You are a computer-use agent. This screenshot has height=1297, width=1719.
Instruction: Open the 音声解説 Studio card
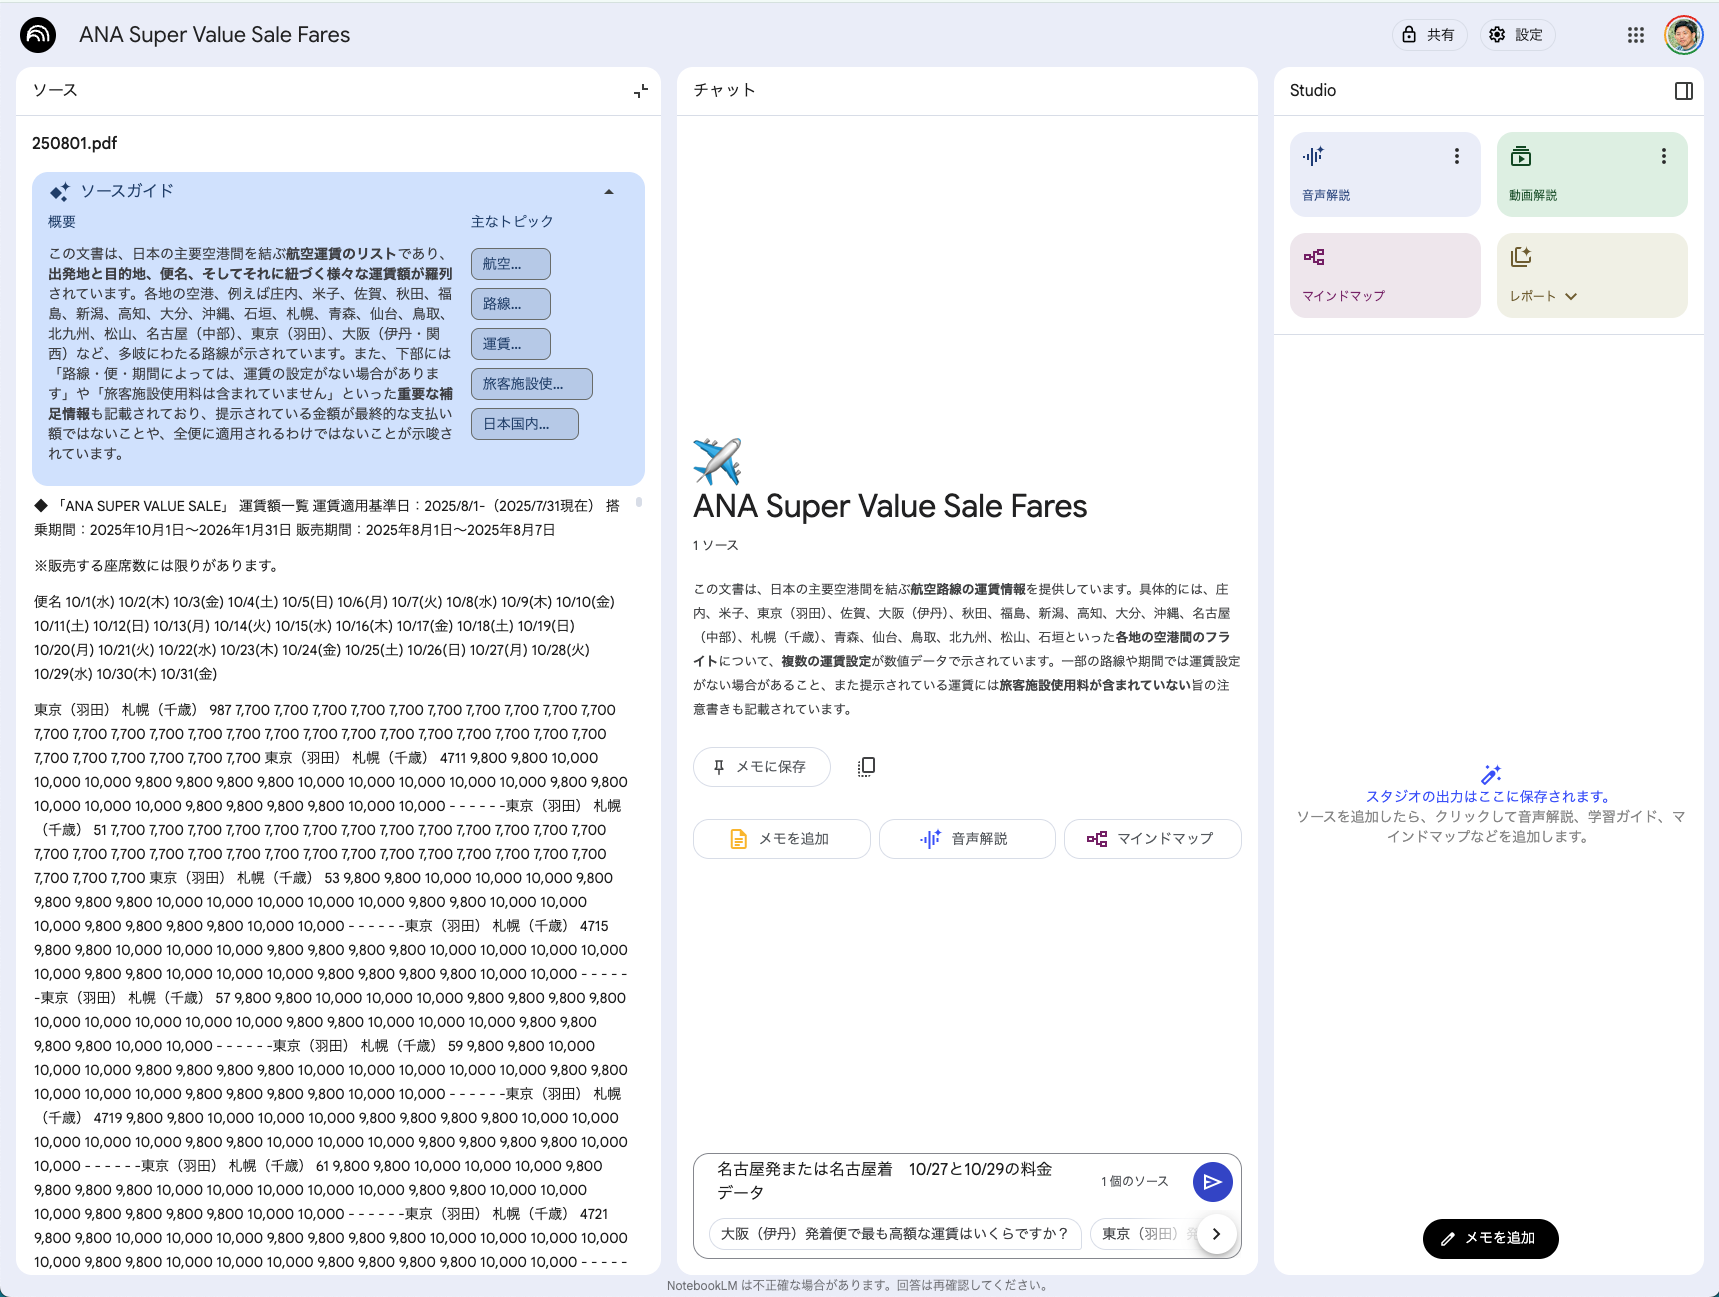[x=1385, y=174]
